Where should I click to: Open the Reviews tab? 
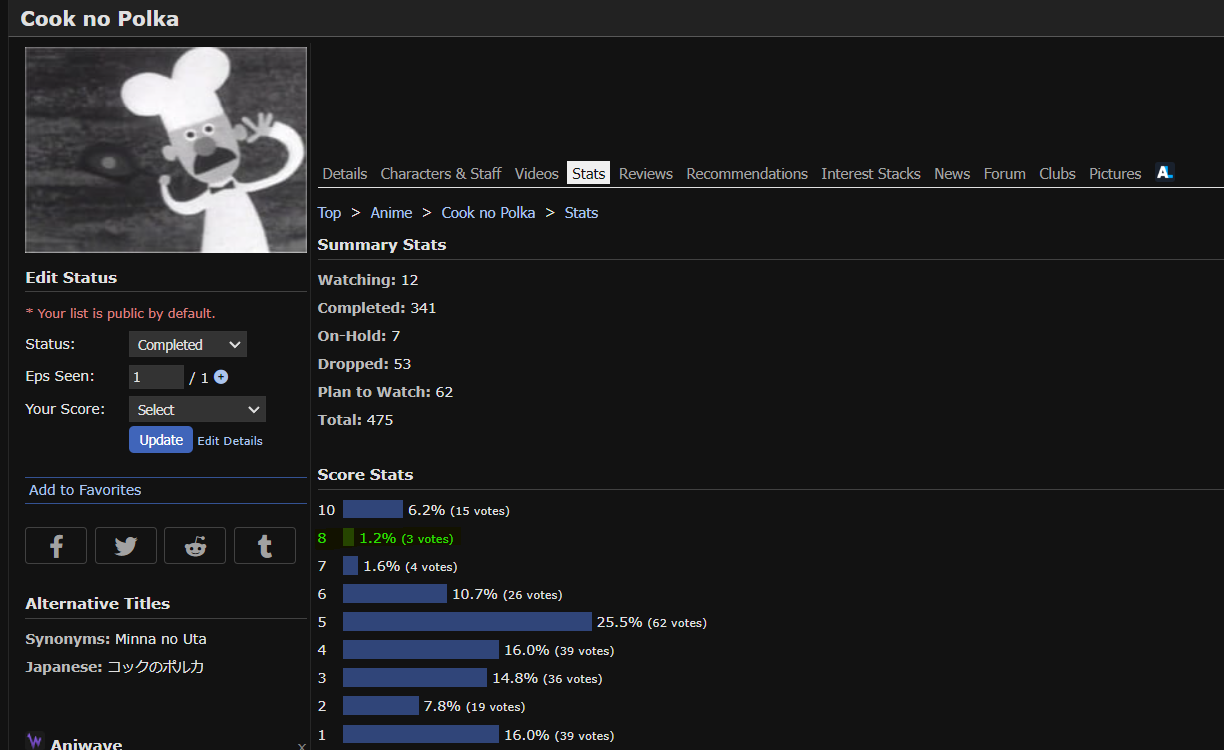(646, 173)
